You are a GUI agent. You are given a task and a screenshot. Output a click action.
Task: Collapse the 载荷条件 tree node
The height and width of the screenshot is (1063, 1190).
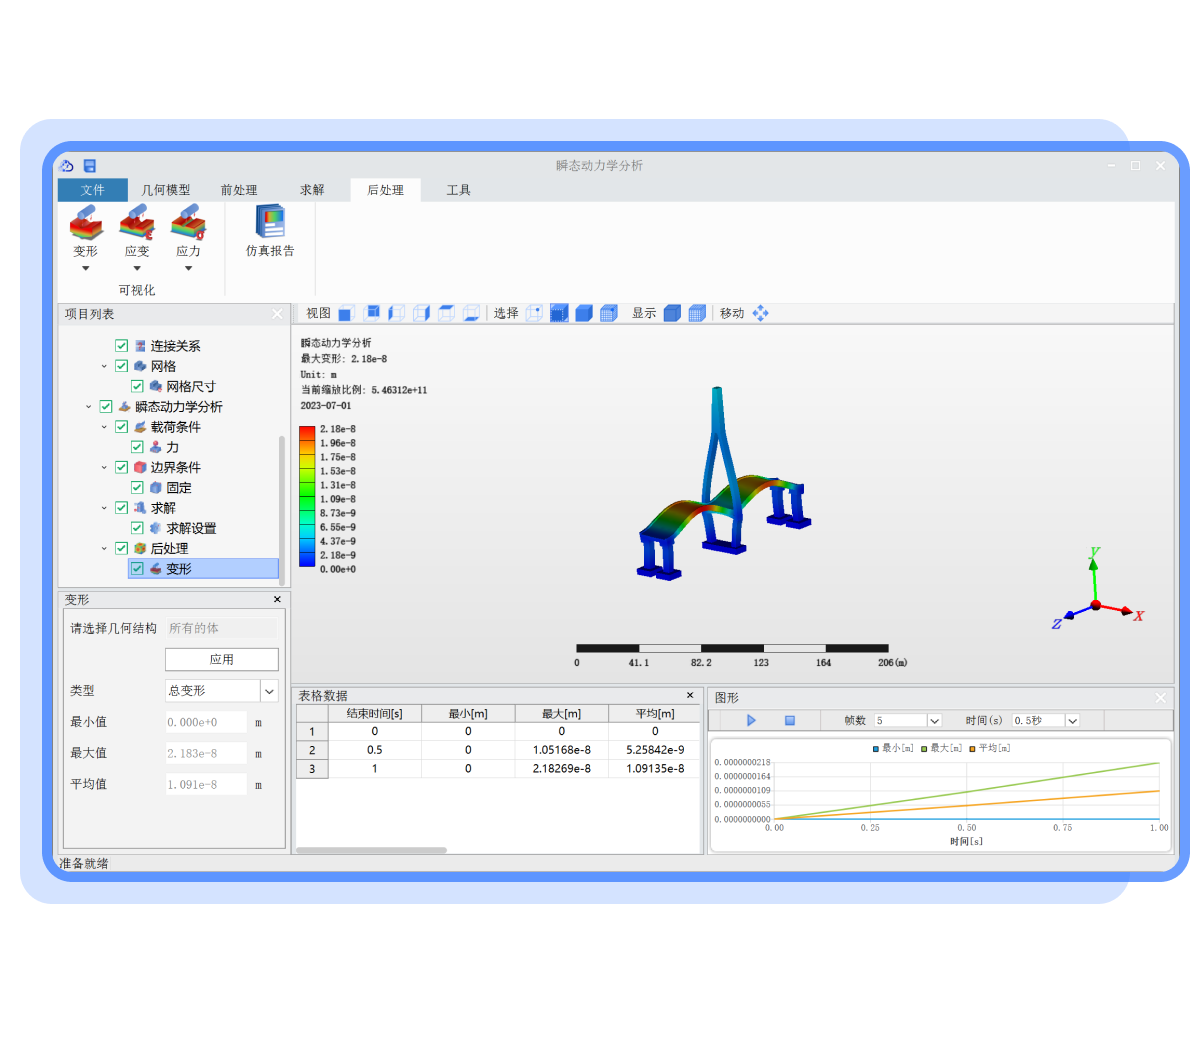pyautogui.click(x=104, y=427)
